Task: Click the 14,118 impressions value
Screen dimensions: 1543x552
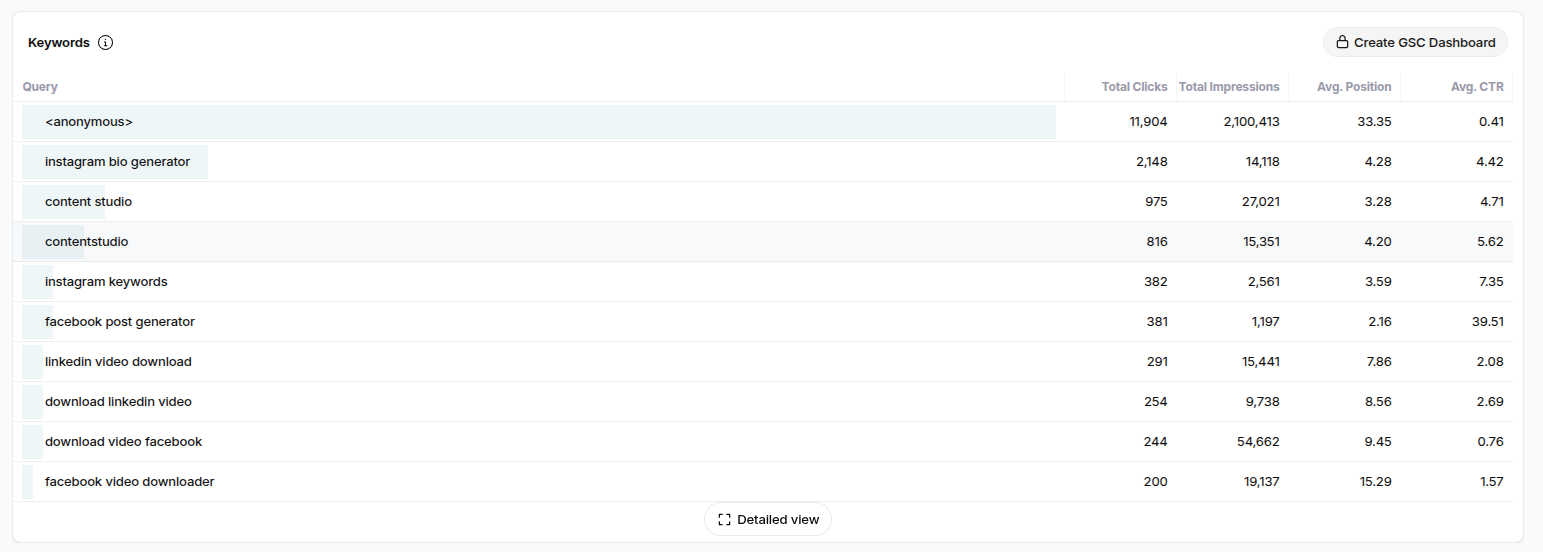Action: 1262,162
